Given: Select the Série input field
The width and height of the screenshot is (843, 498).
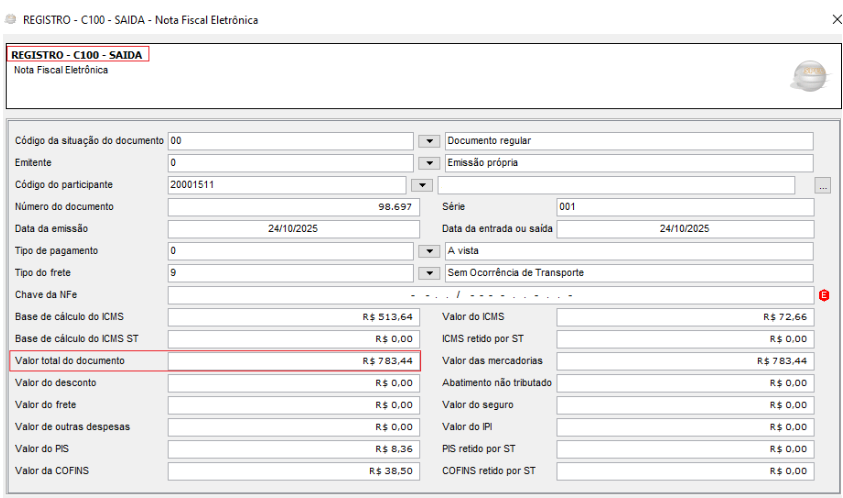Looking at the screenshot, I should pyautogui.click(x=684, y=207).
